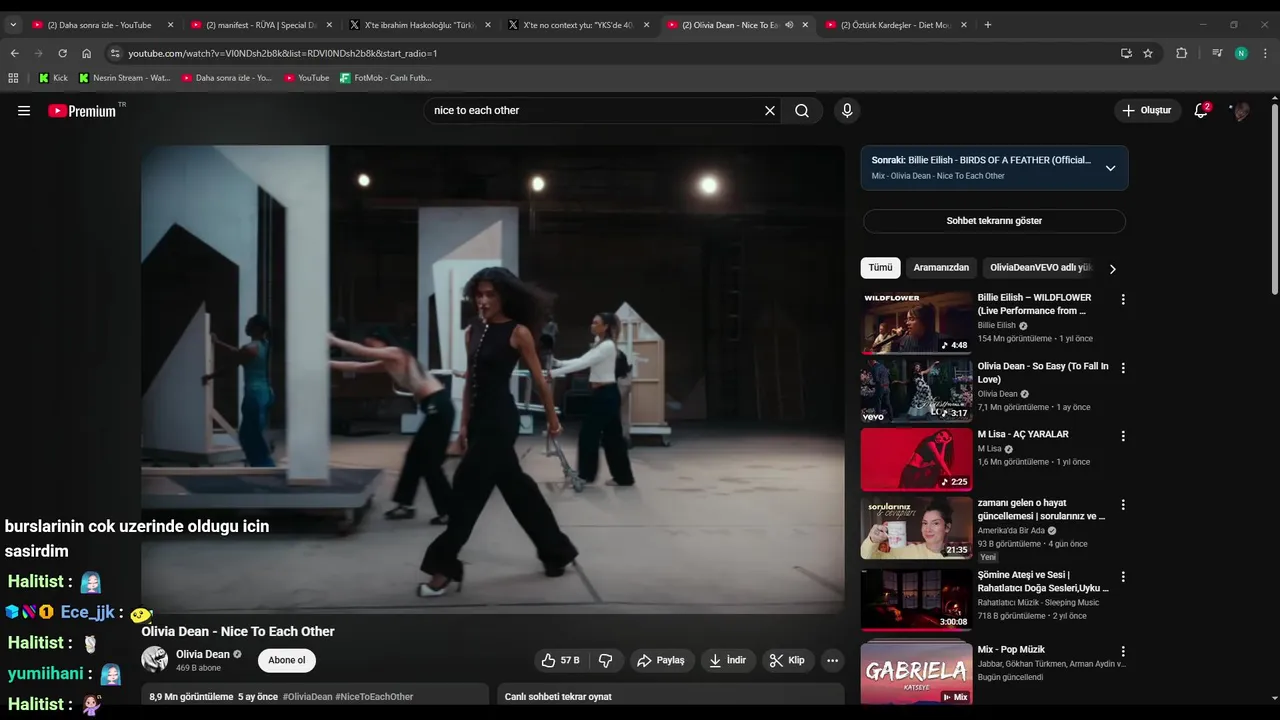
Task: Open options for Şömine Ateşi ve Sesi video
Action: (x=1123, y=577)
